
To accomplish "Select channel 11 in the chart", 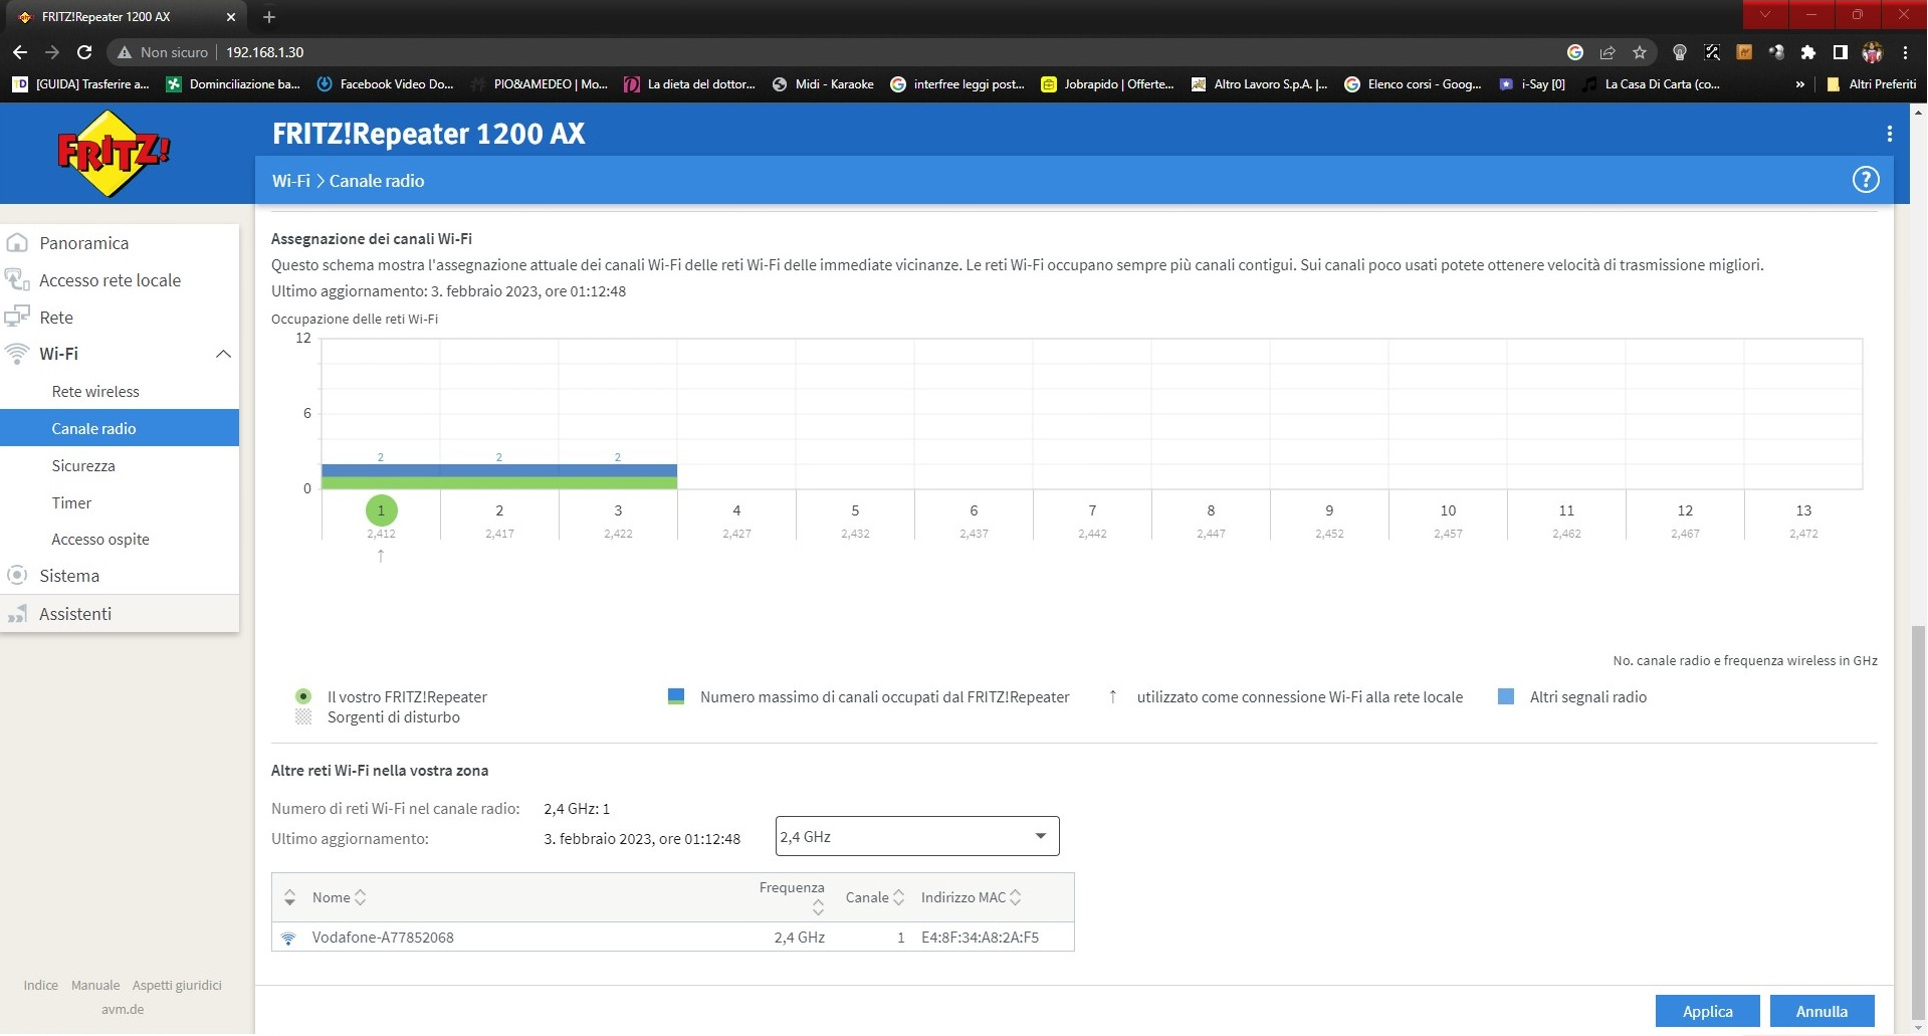I will pyautogui.click(x=1566, y=511).
